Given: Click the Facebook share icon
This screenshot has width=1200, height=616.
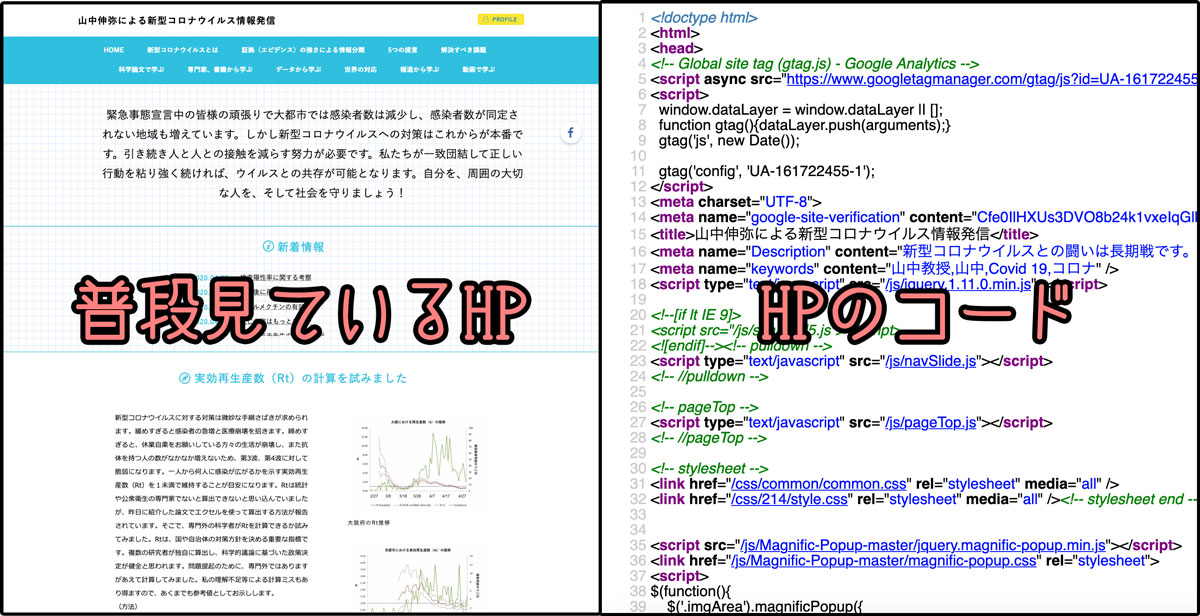Looking at the screenshot, I should pos(571,133).
